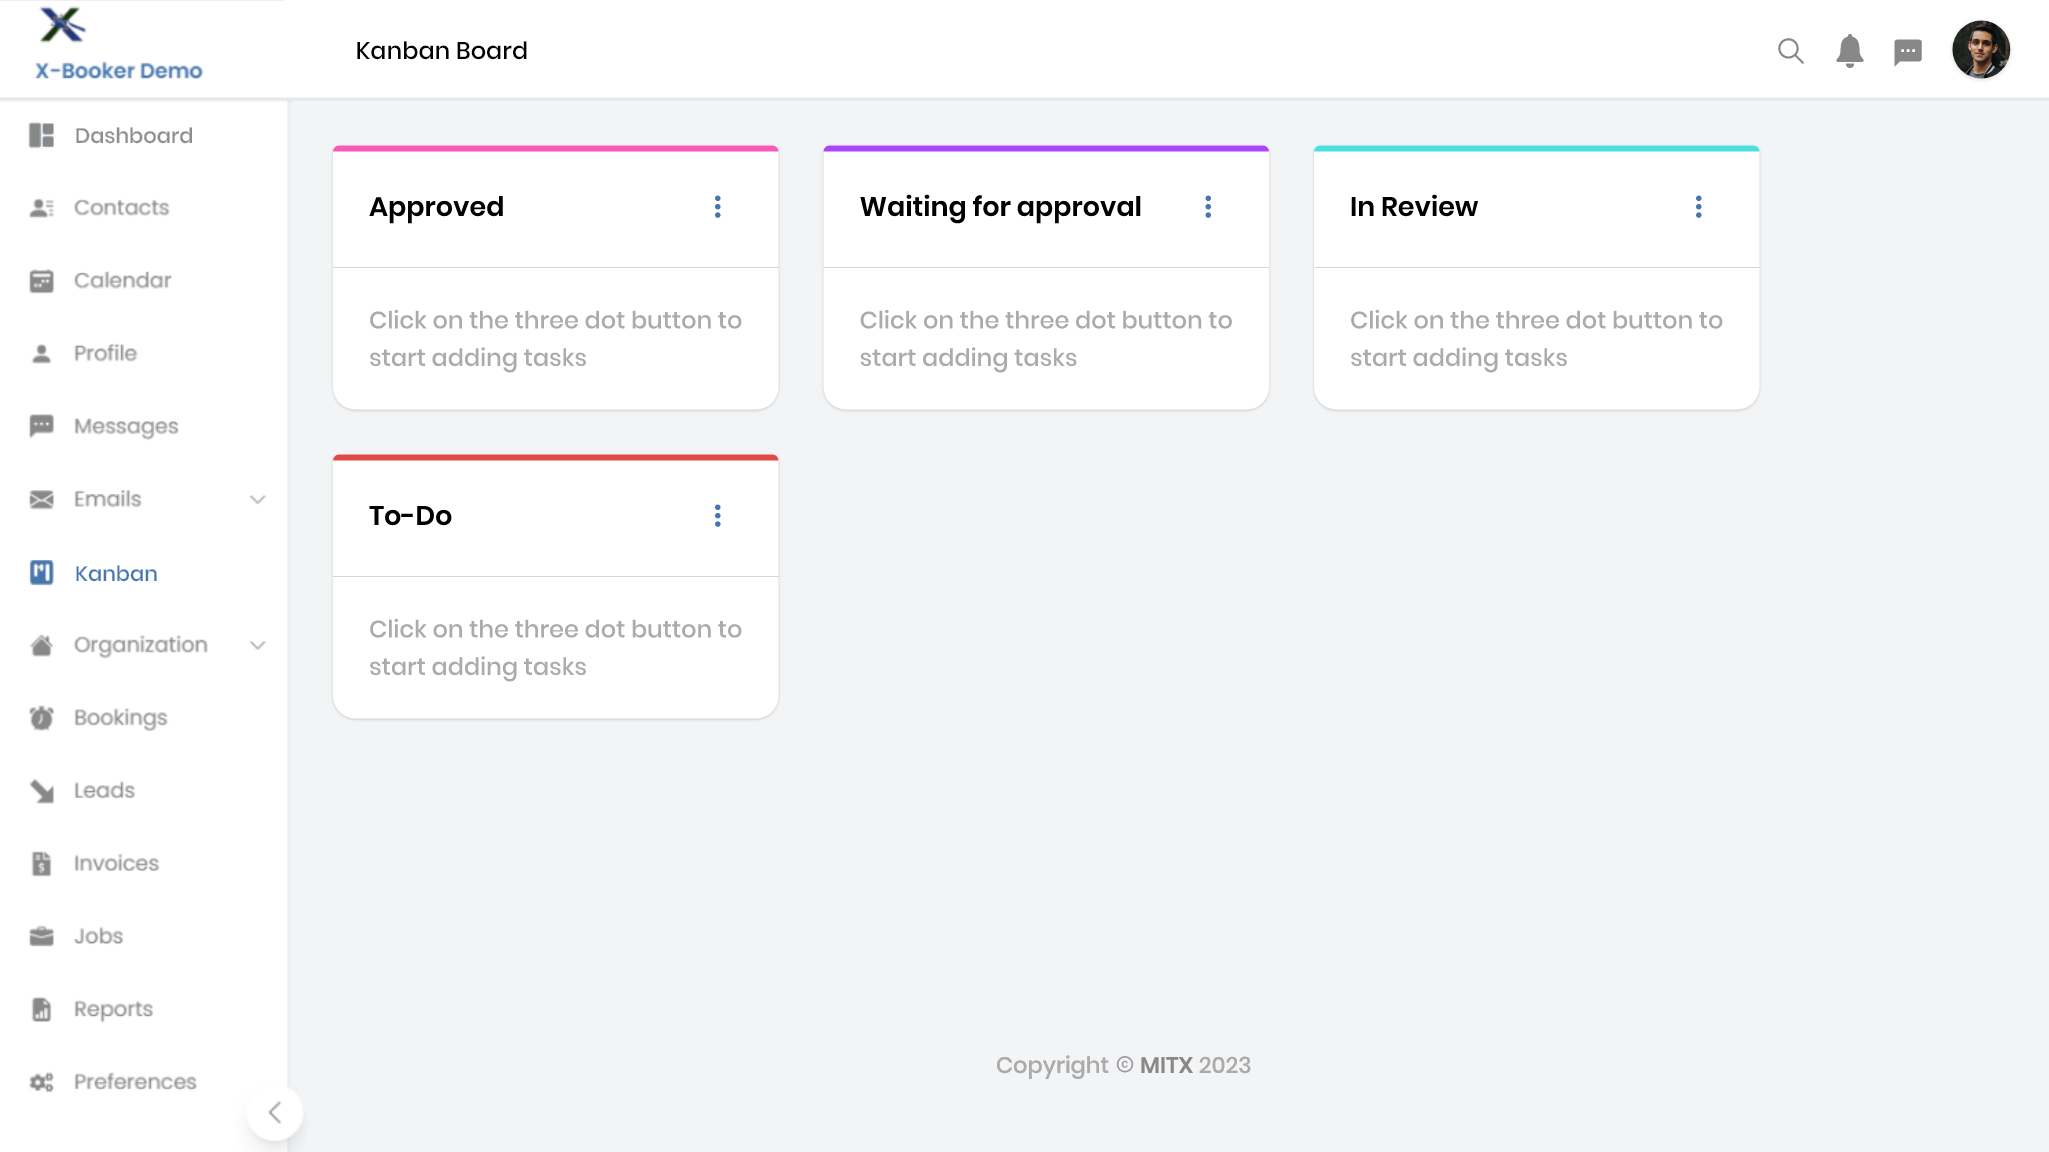This screenshot has height=1152, width=2049.
Task: Open the notifications bell
Action: (x=1849, y=51)
